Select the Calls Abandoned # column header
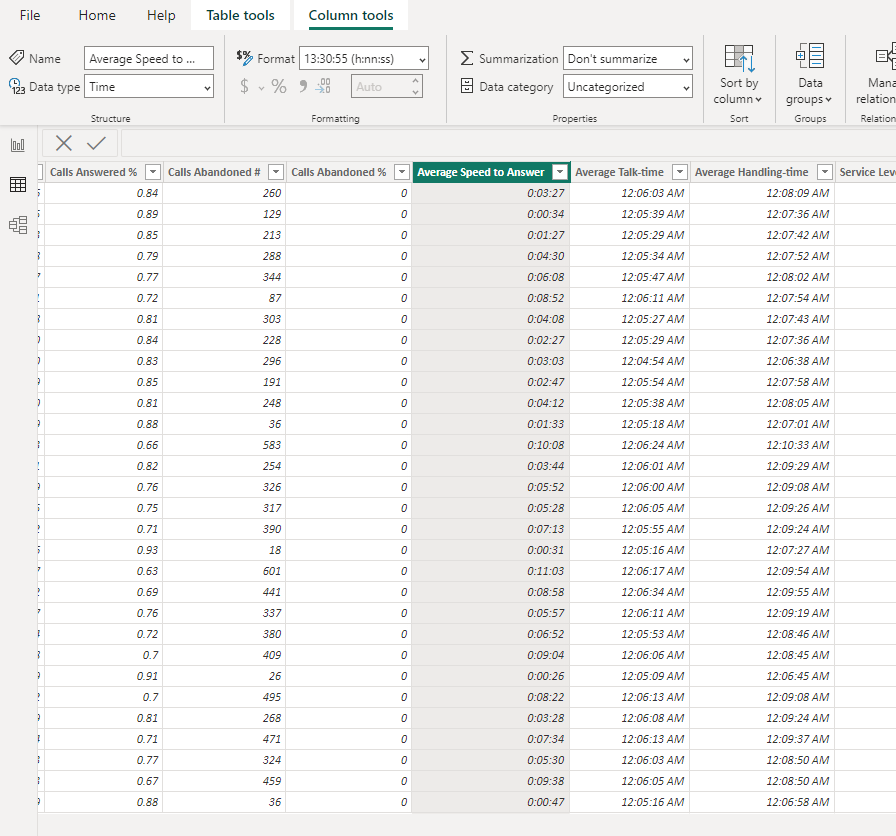 pos(214,172)
